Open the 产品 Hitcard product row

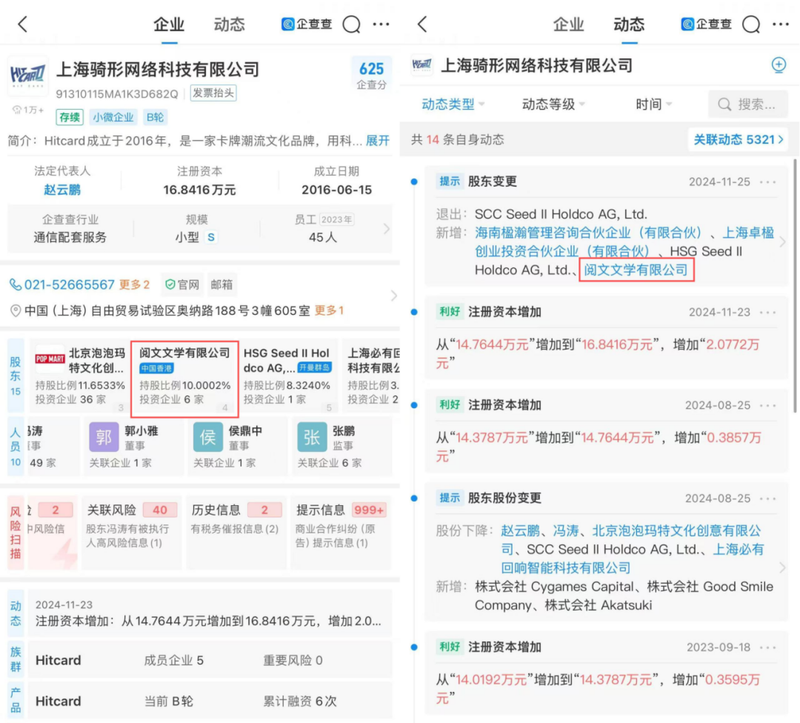click(x=209, y=701)
